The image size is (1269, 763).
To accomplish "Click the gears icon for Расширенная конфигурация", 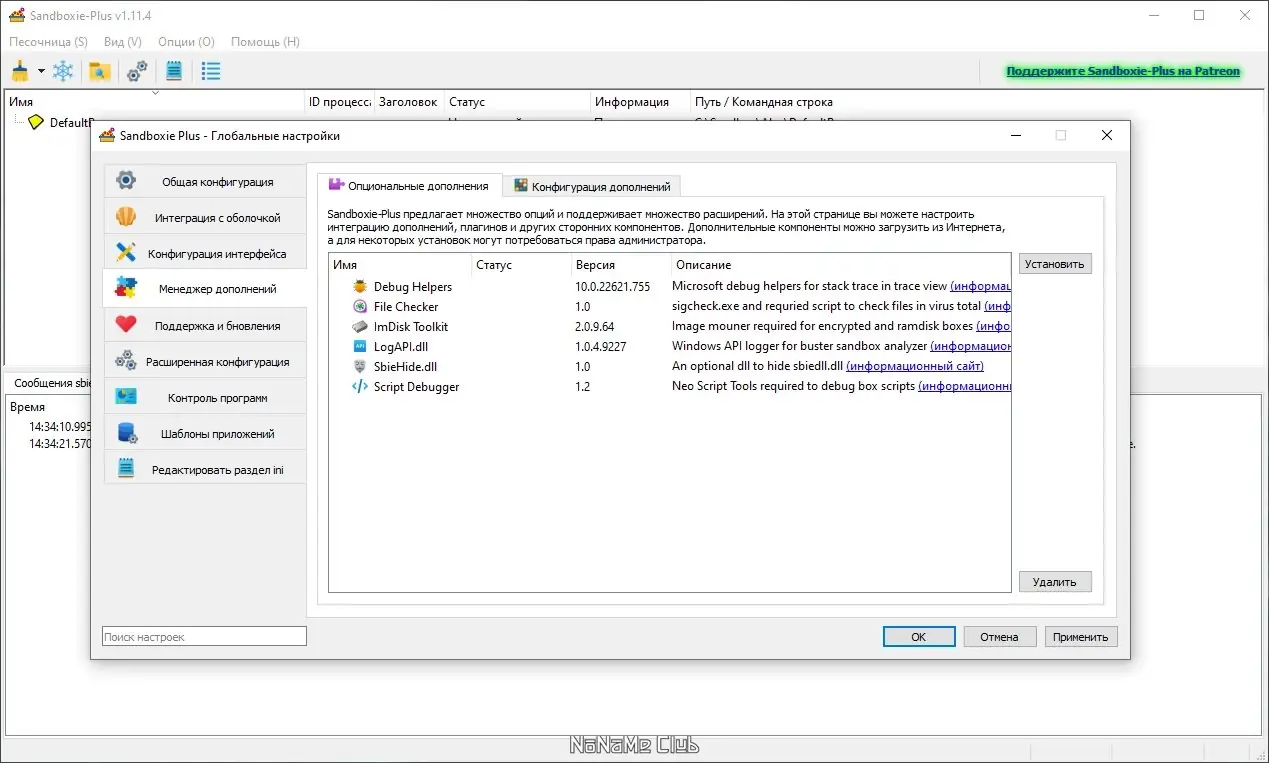I will (x=126, y=361).
